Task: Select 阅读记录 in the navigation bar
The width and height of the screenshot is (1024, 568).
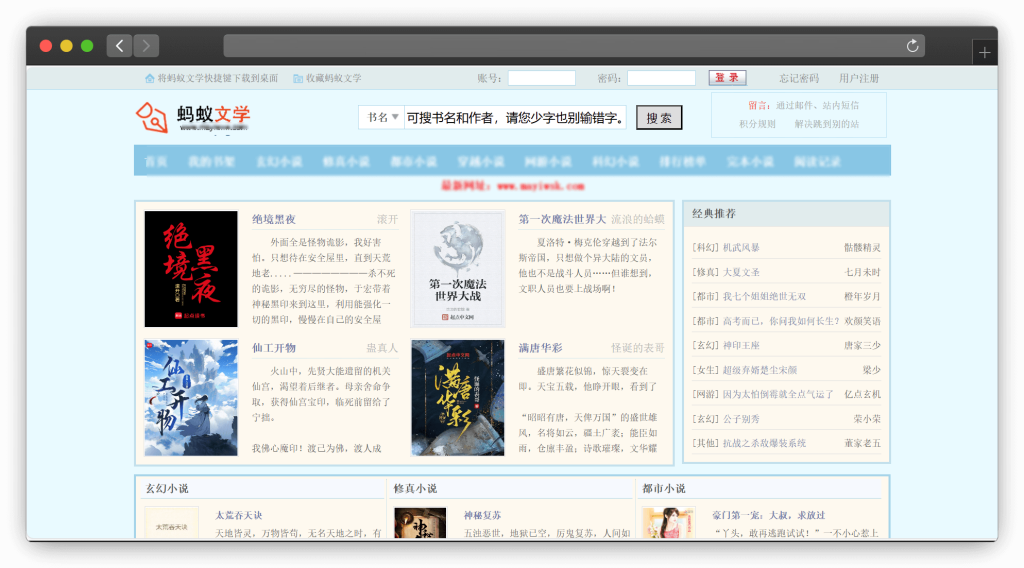Action: pyautogui.click(x=817, y=161)
